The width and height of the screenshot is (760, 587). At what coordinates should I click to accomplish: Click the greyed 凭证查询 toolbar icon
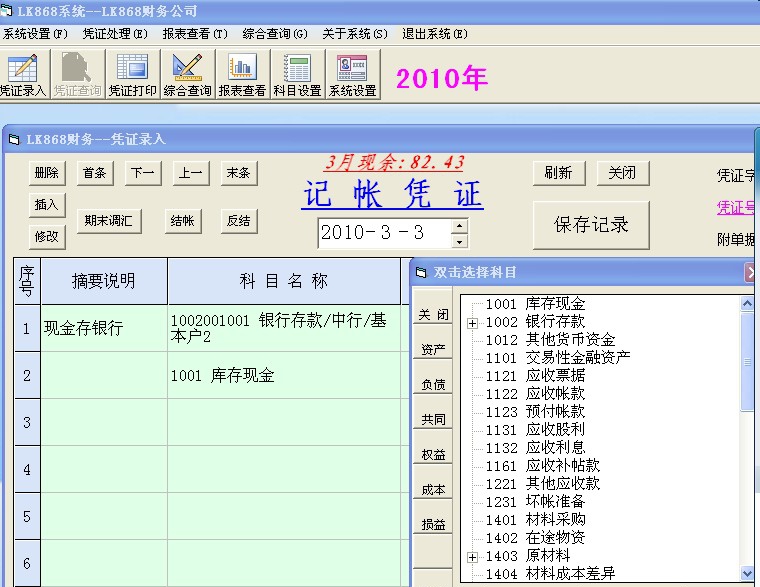[78, 75]
